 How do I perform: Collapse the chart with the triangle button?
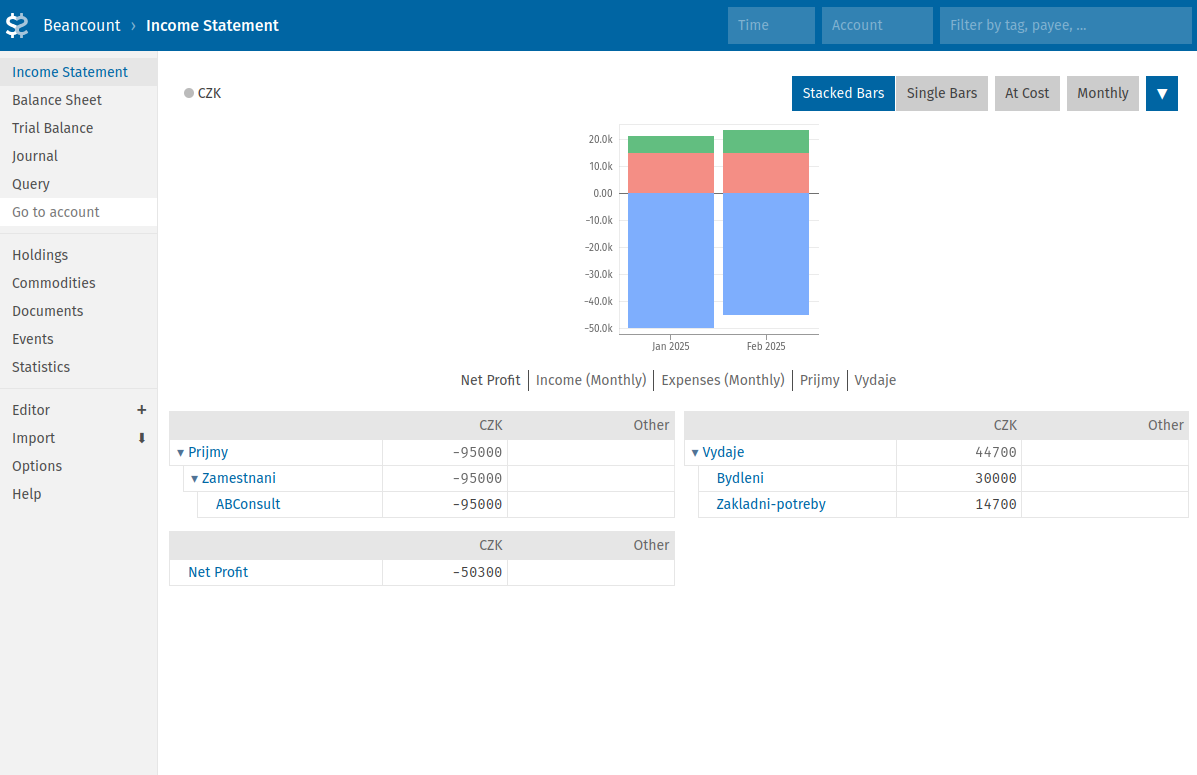coord(1161,93)
